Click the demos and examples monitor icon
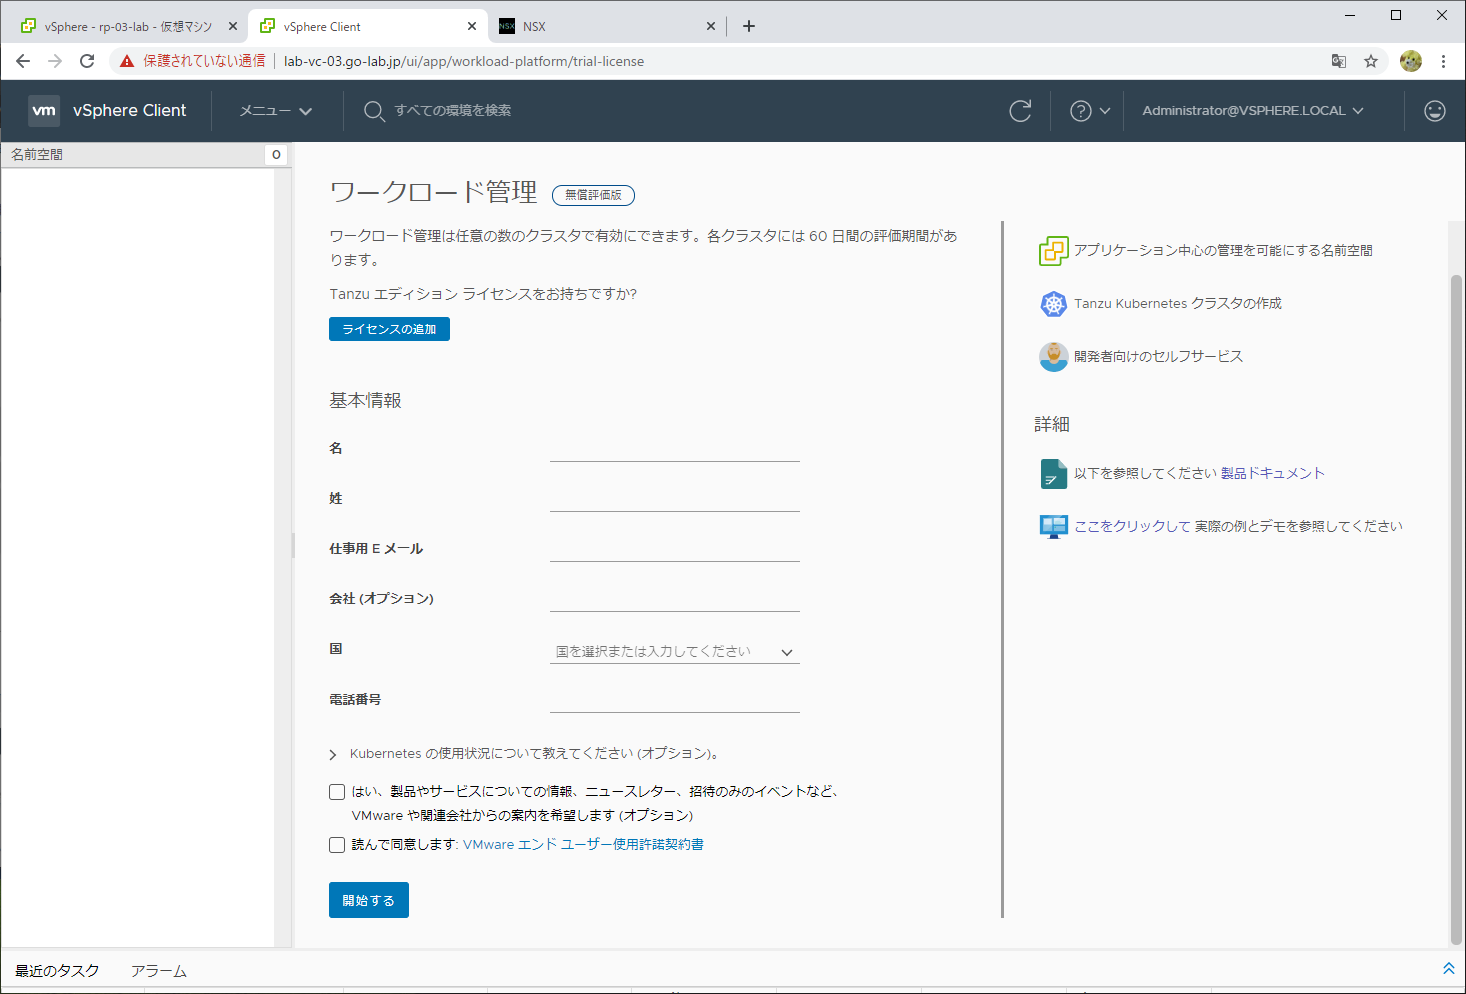1466x994 pixels. tap(1054, 527)
